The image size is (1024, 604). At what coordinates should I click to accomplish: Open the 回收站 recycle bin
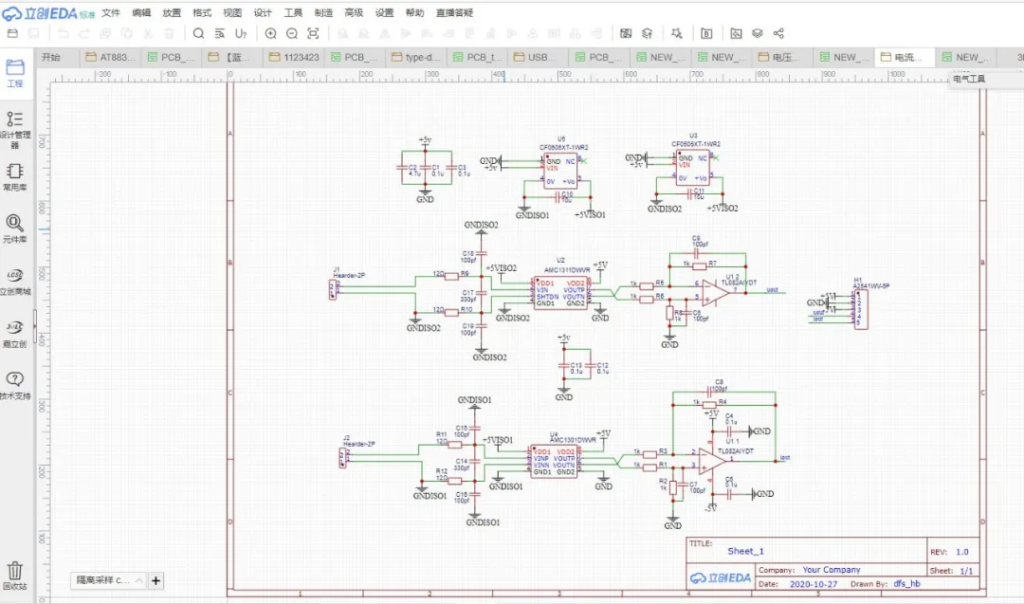[15, 575]
